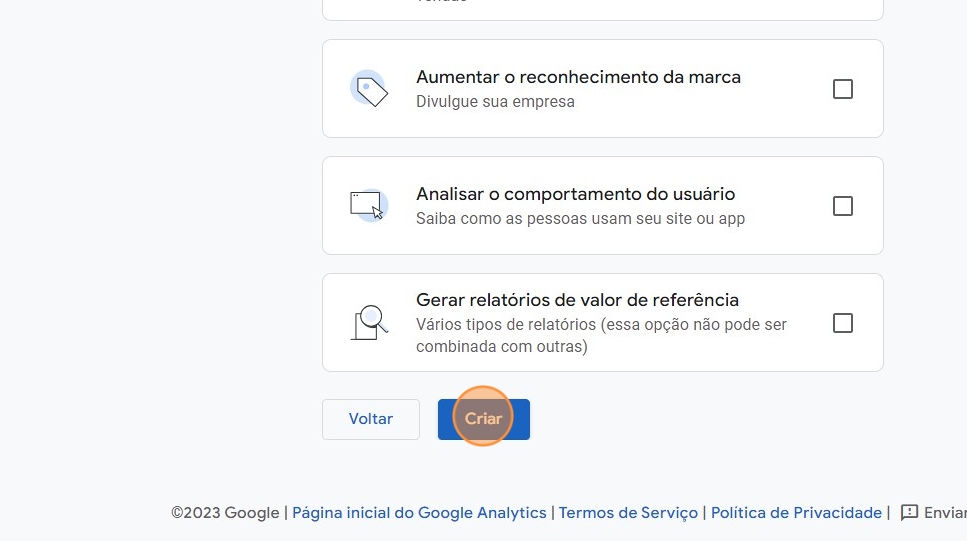The height and width of the screenshot is (541, 967).
Task: Click the "Enviar" feedback text in footer
Action: pyautogui.click(x=944, y=513)
